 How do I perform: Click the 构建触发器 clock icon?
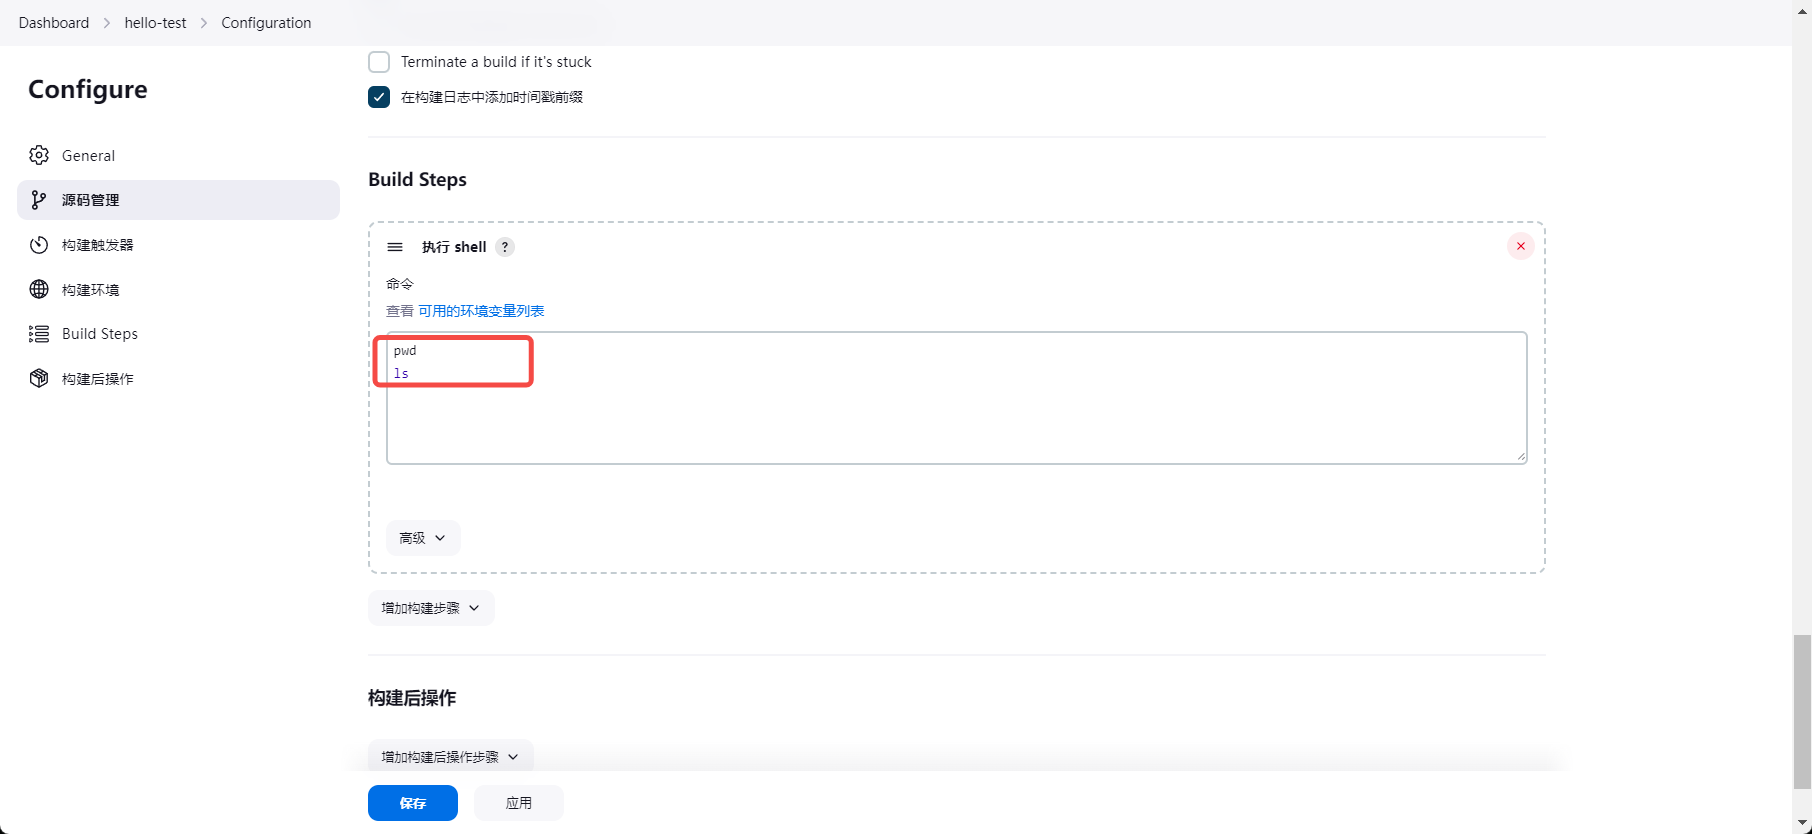(x=39, y=245)
